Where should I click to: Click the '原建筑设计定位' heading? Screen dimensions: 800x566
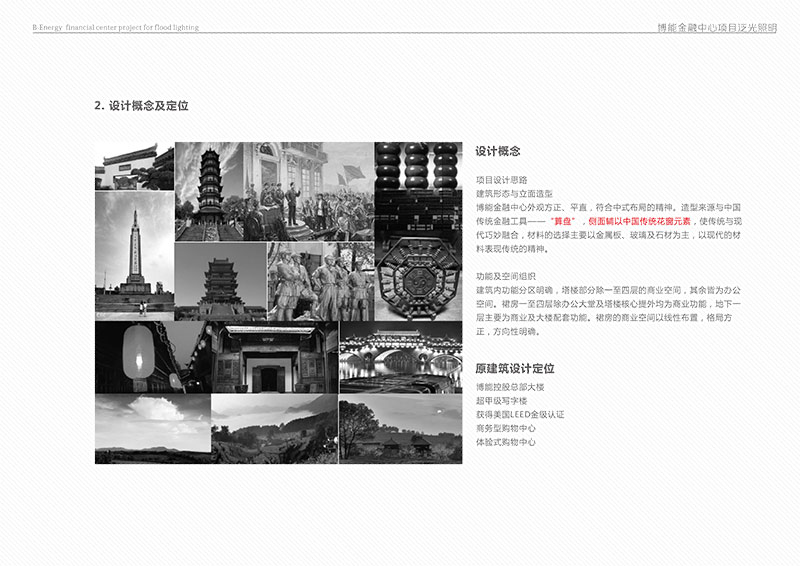click(x=514, y=369)
